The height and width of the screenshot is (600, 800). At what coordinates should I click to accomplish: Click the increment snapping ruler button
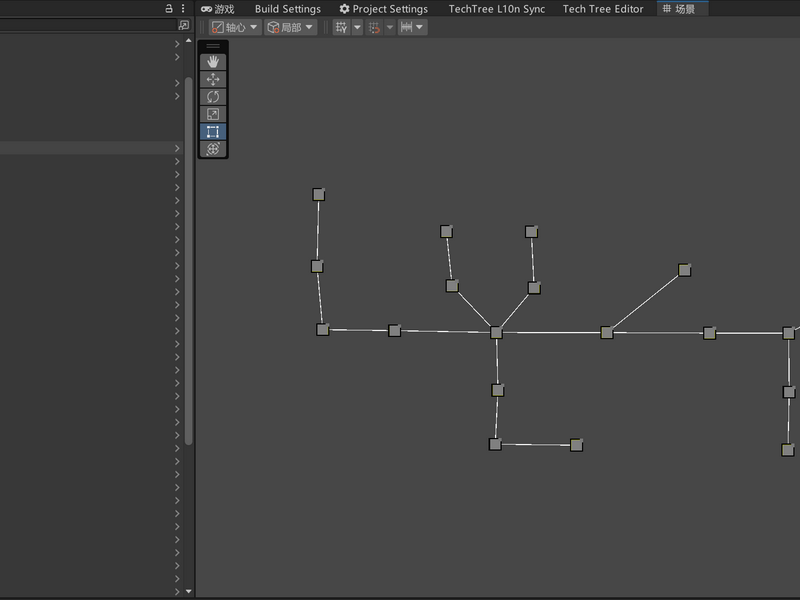[406, 27]
